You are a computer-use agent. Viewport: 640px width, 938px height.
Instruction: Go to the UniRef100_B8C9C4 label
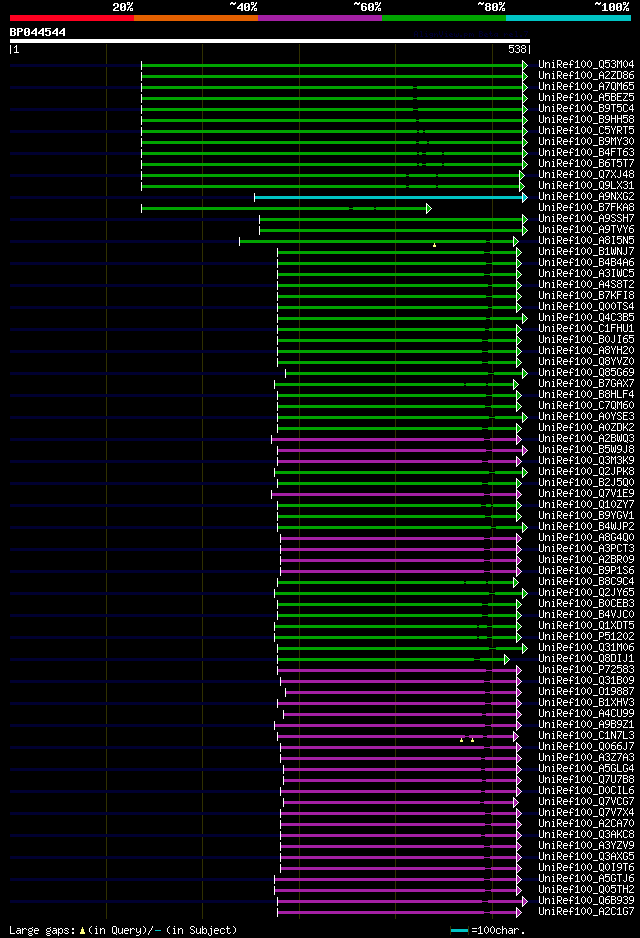tap(586, 581)
